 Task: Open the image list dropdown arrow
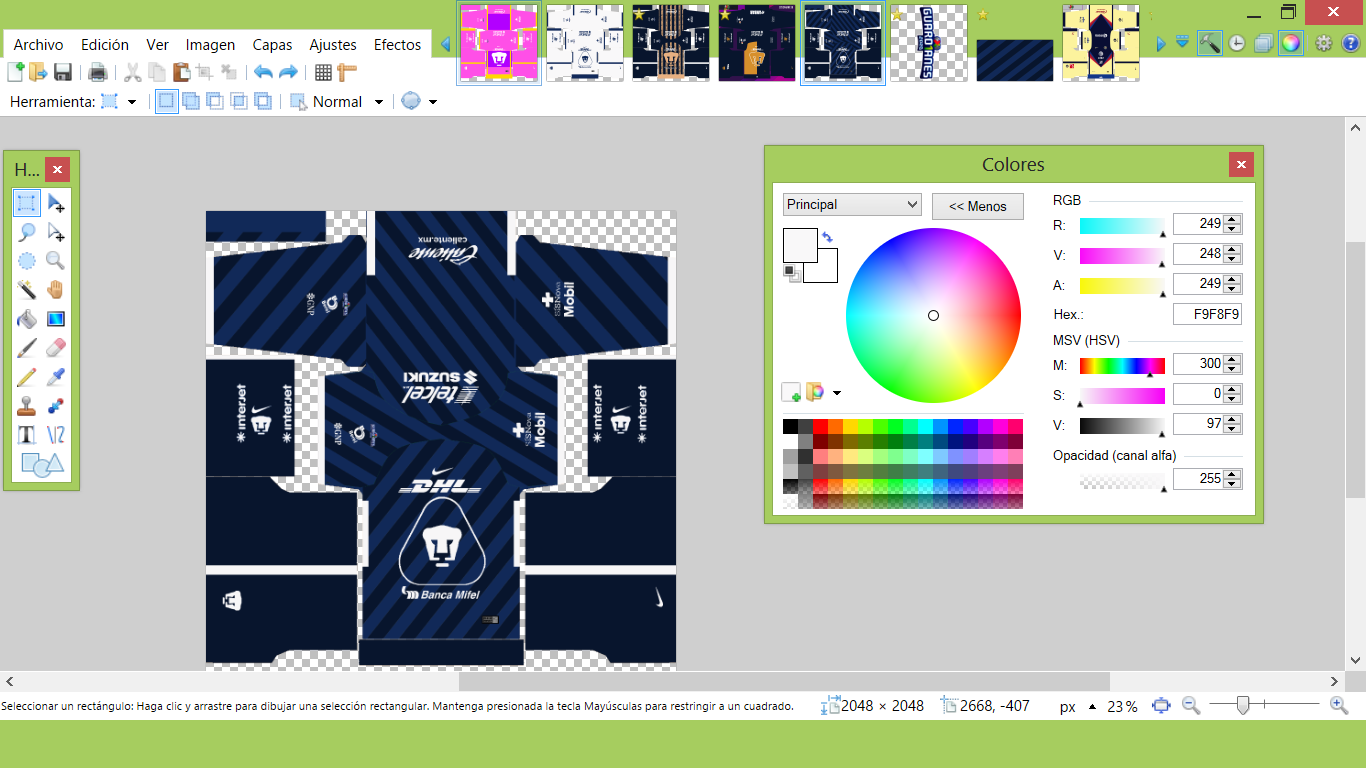1183,43
